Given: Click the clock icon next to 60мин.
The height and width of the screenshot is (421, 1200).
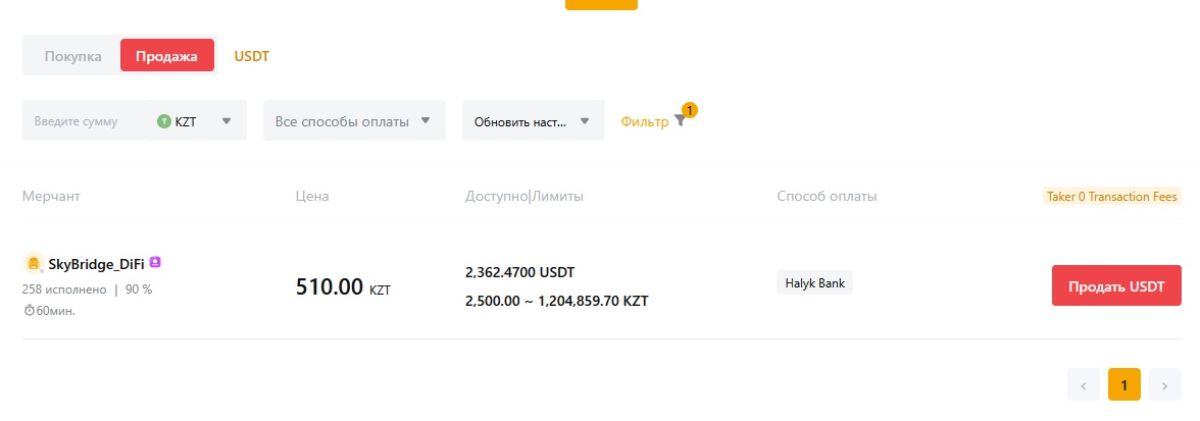Looking at the screenshot, I should (28, 310).
